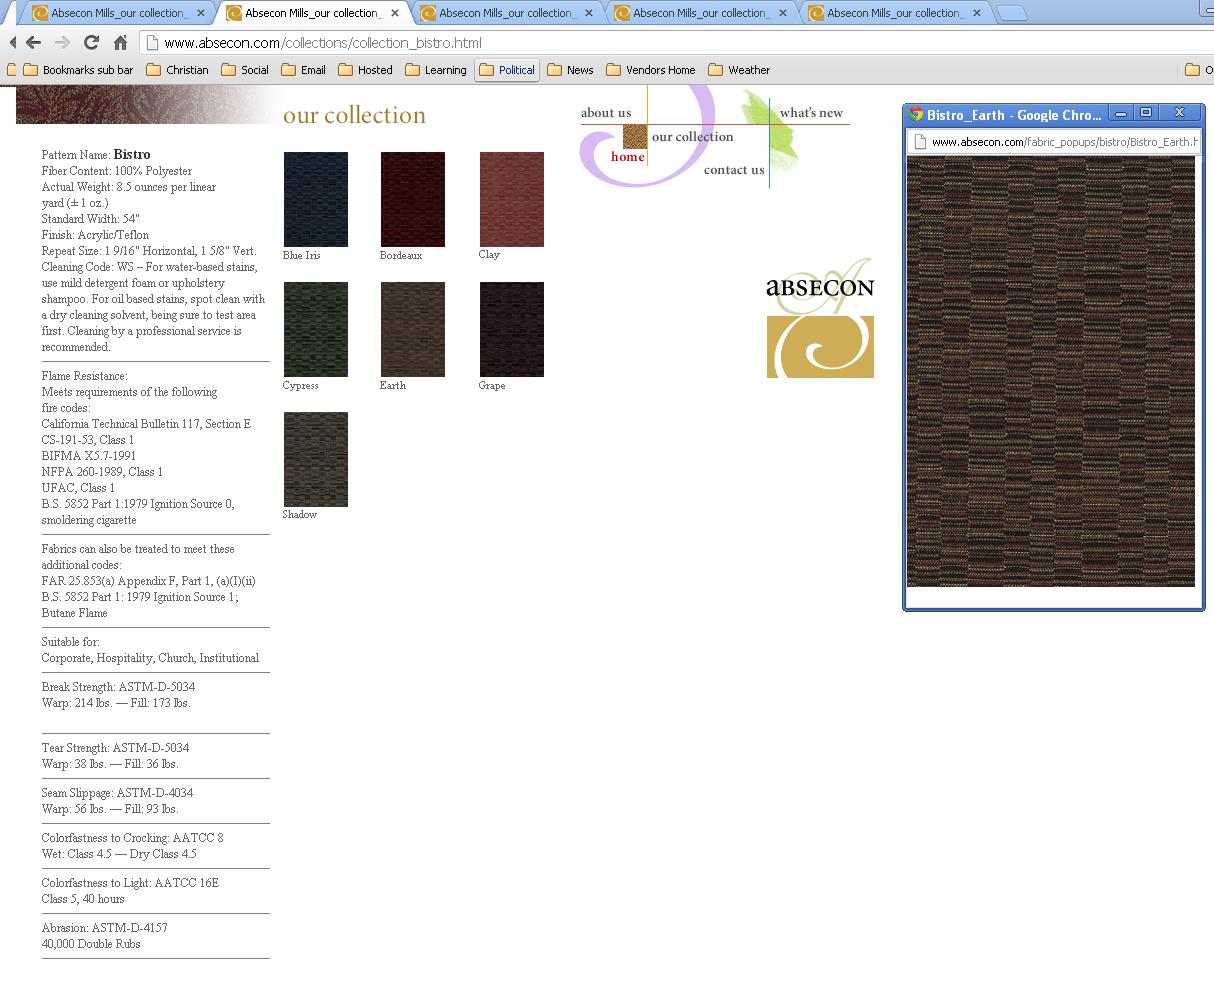Click 'BIFMA X5.7-1991' fire code text

pos(89,456)
